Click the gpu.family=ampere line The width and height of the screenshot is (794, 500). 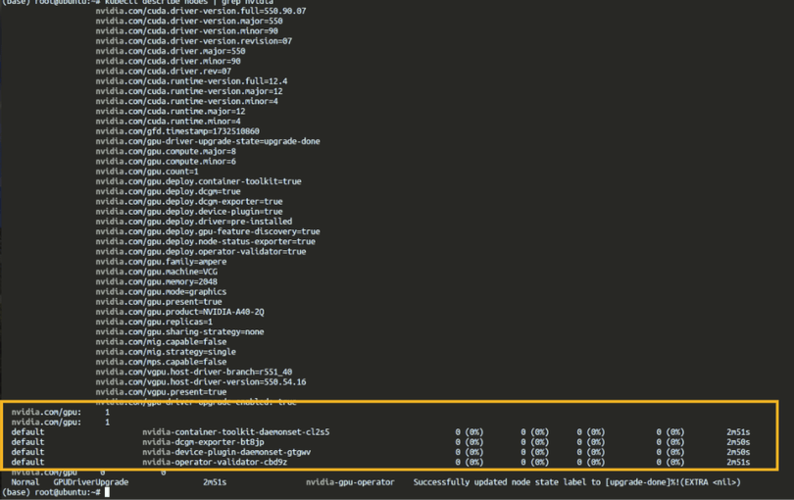coord(161,262)
